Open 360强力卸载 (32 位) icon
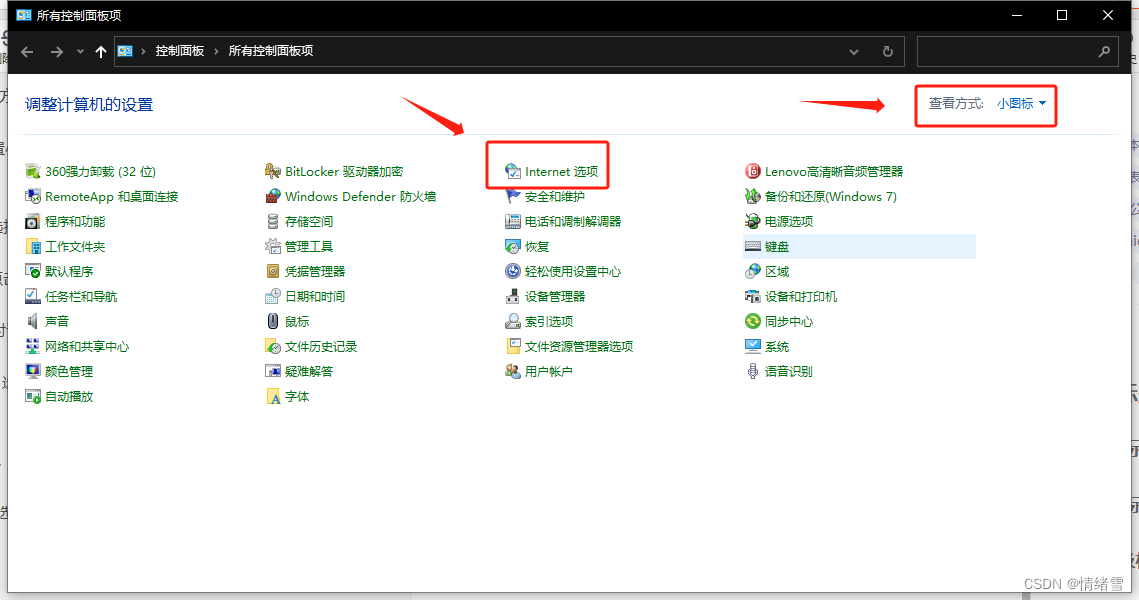The width and height of the screenshot is (1139, 600). click(x=33, y=171)
